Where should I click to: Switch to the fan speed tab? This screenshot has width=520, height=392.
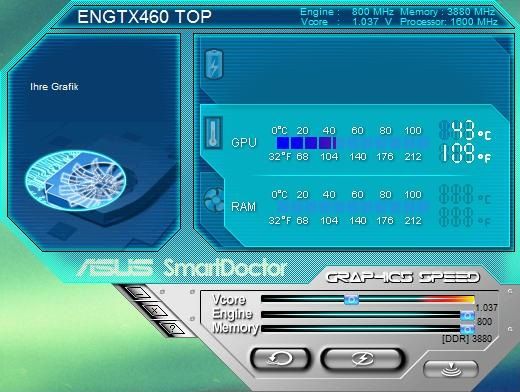(214, 200)
